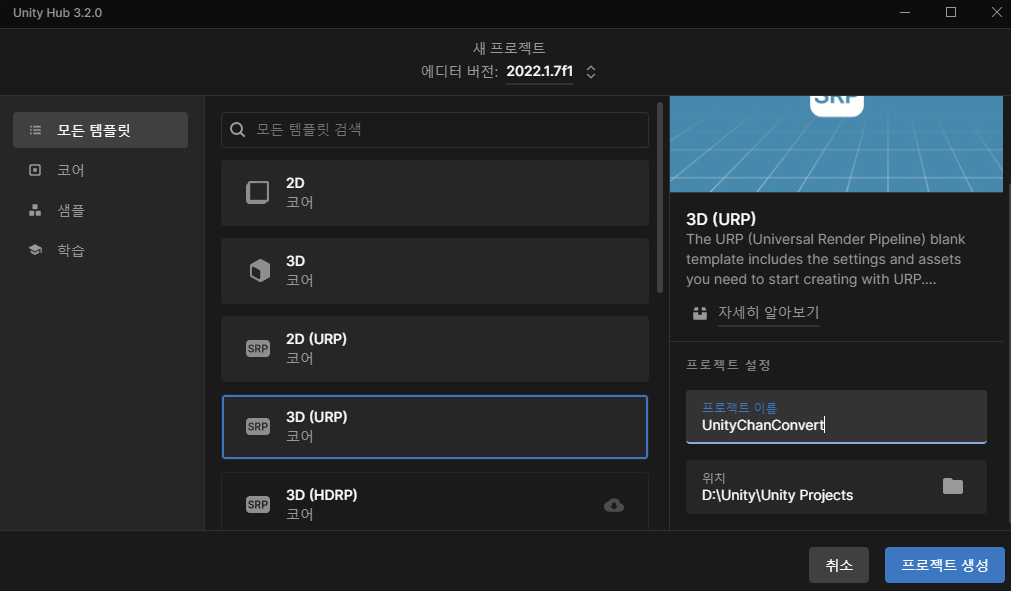Screen dimensions: 1011x591
Task: Click the 2D template square icon
Action: (x=258, y=192)
